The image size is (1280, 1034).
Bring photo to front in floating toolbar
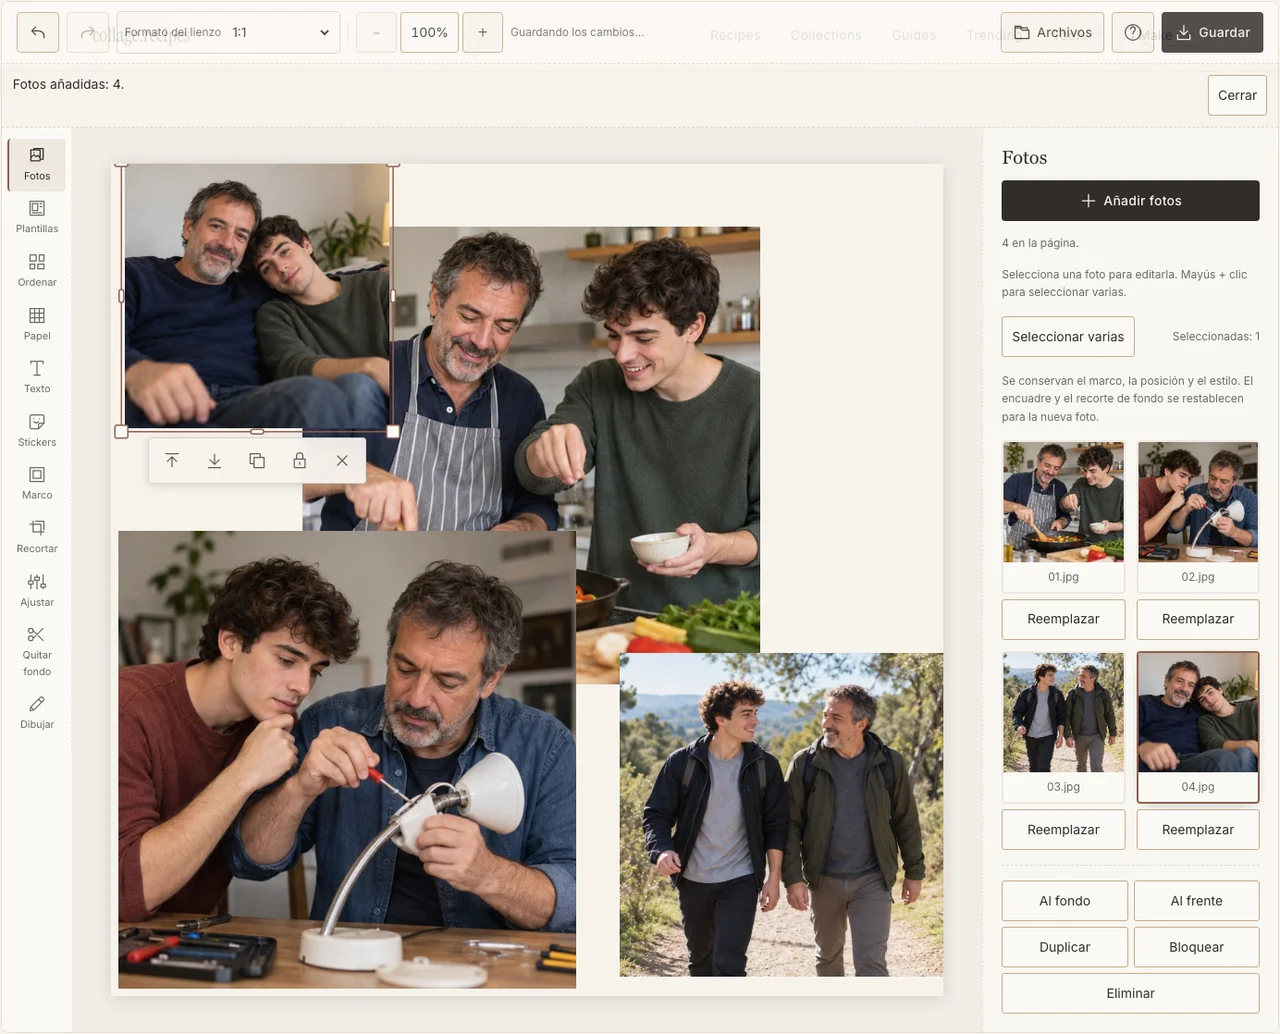[x=172, y=461]
